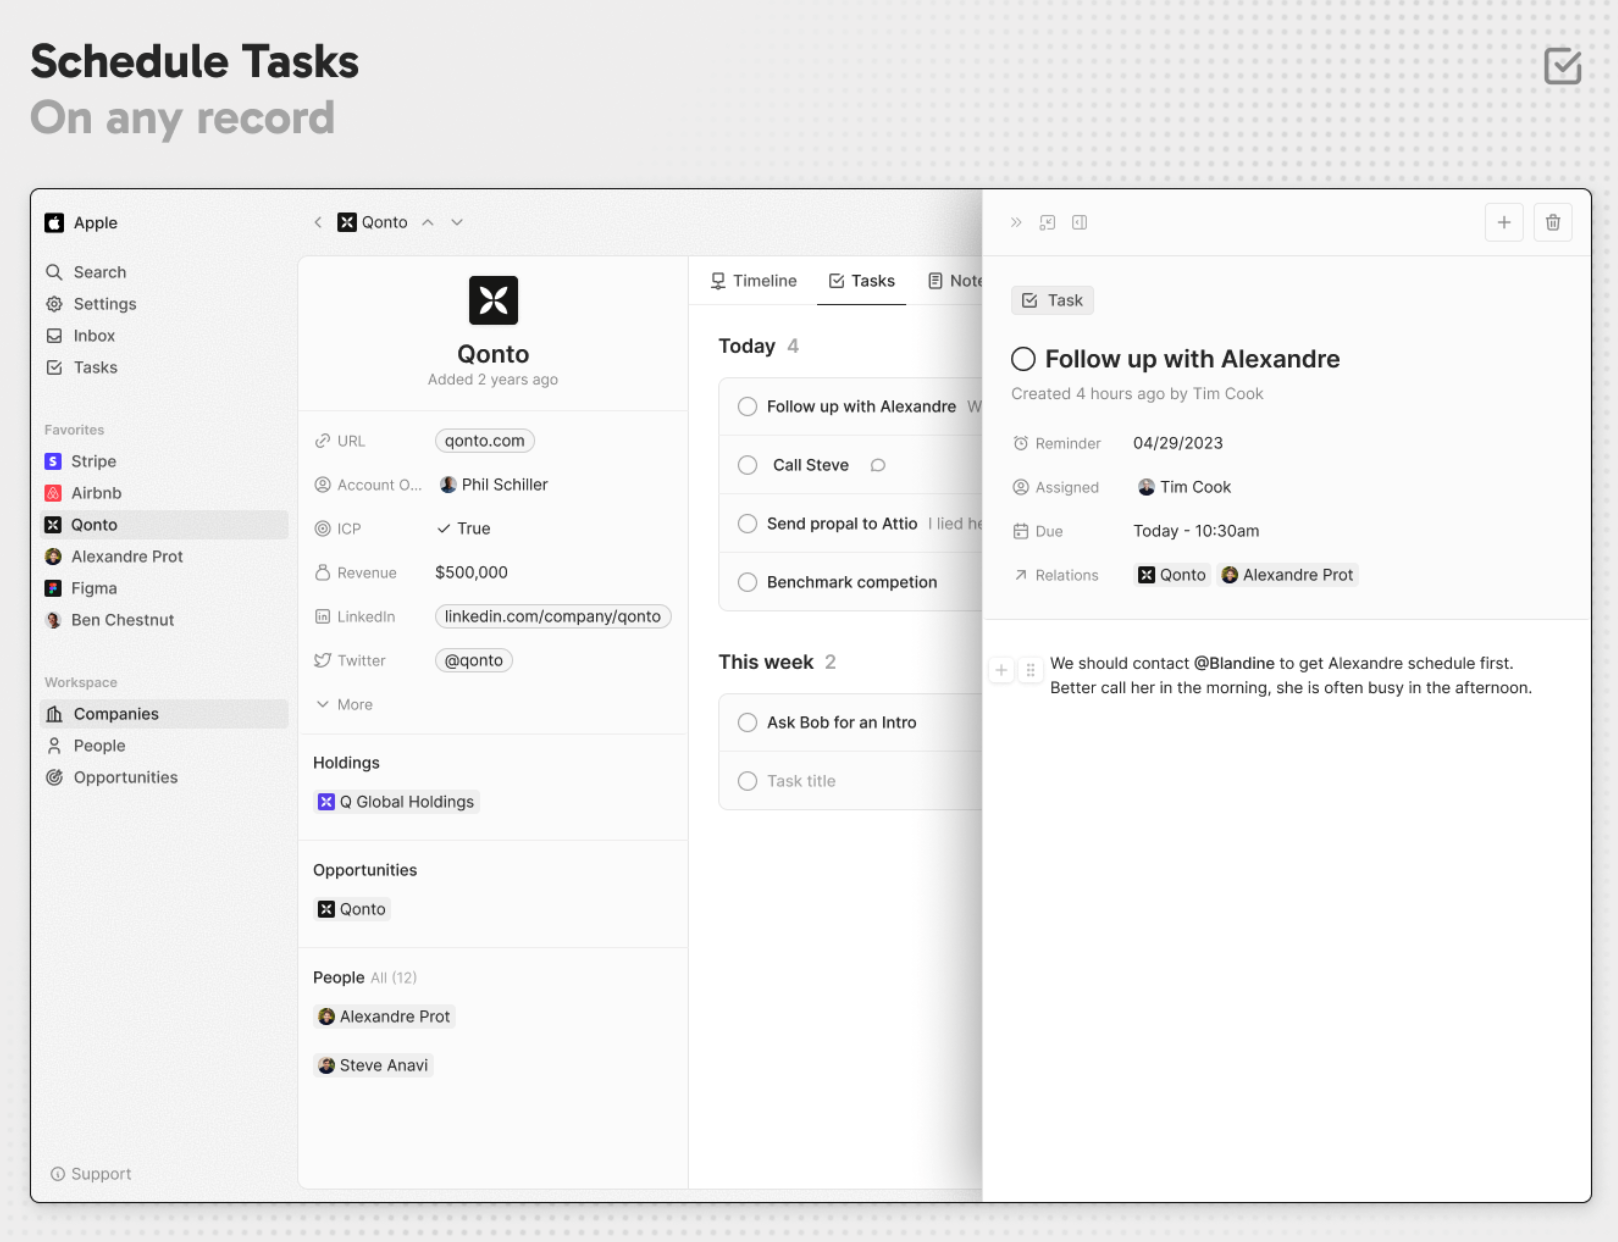The image size is (1618, 1242).
Task: Open Opportunities in Workspace
Action: 111,778
